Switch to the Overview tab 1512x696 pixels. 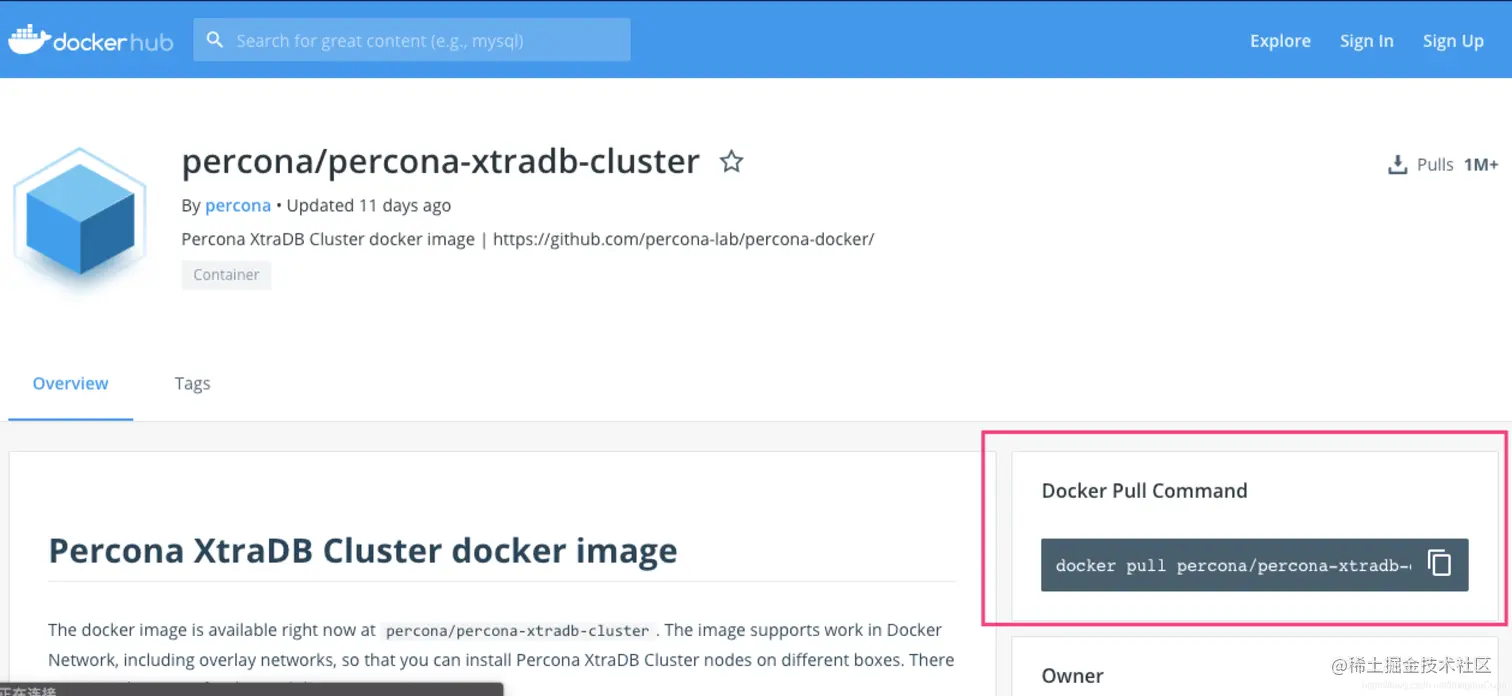[x=71, y=383]
